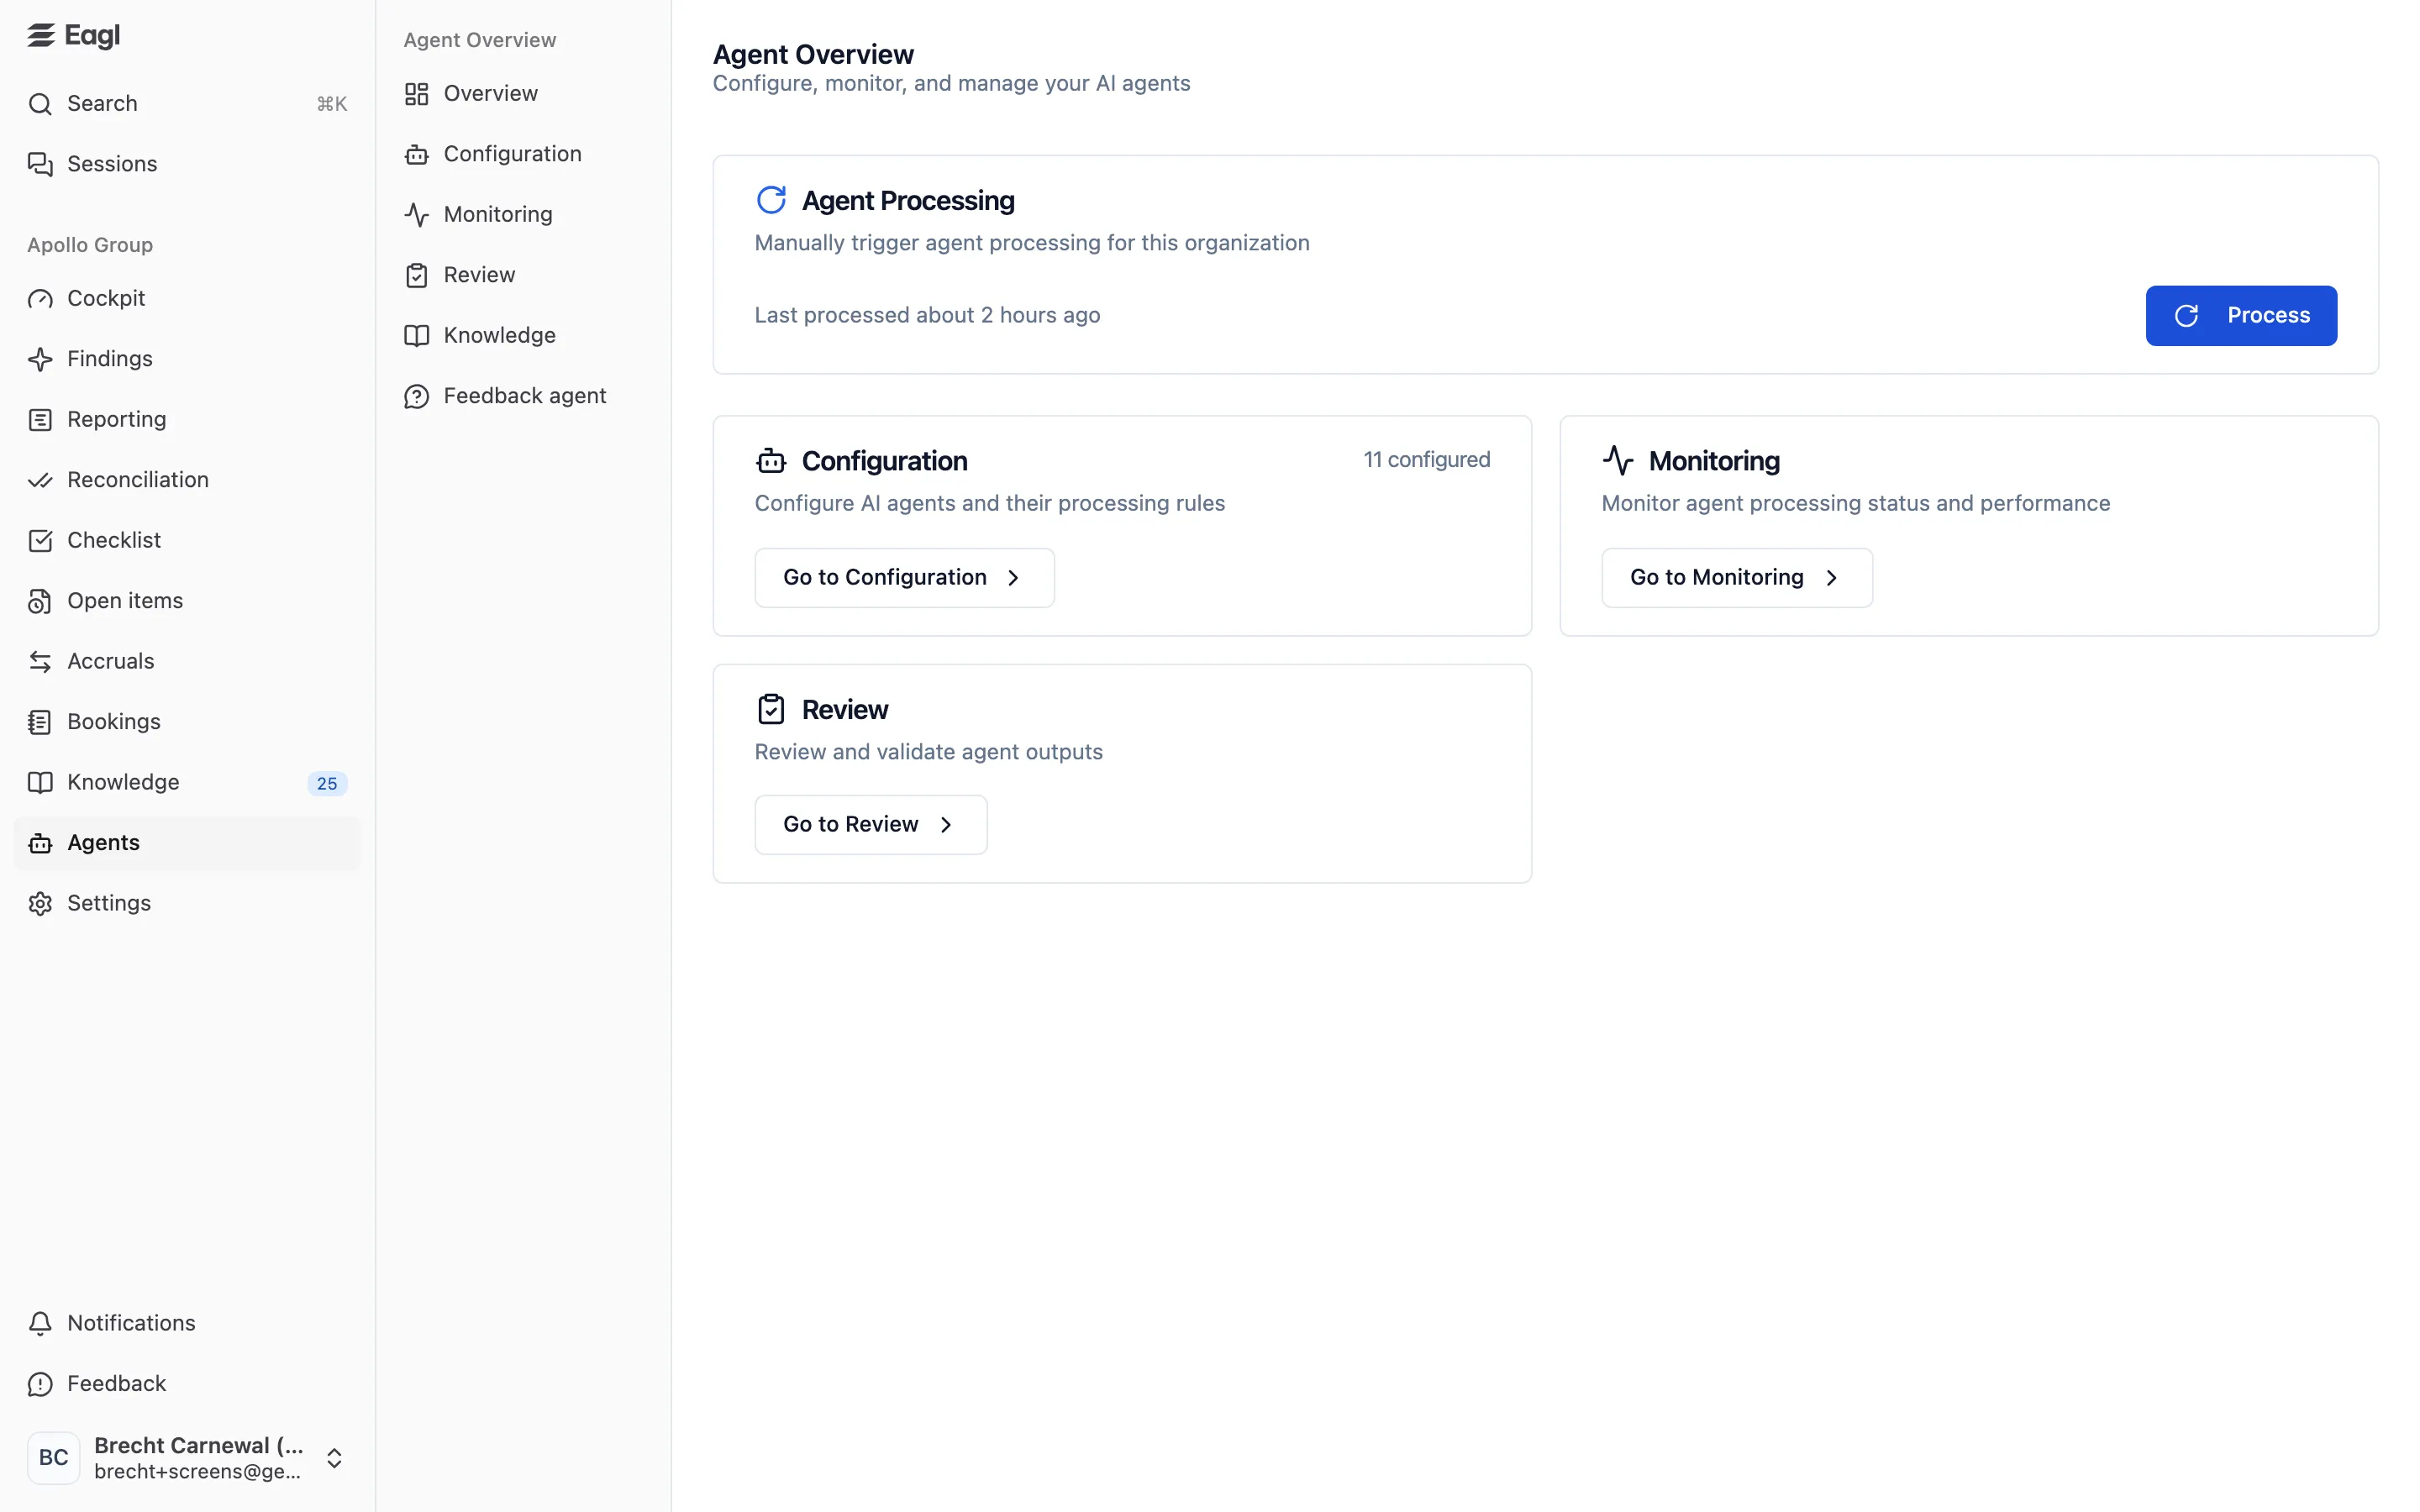Click the Open items file-clock icon
The image size is (2420, 1512).
(x=40, y=601)
